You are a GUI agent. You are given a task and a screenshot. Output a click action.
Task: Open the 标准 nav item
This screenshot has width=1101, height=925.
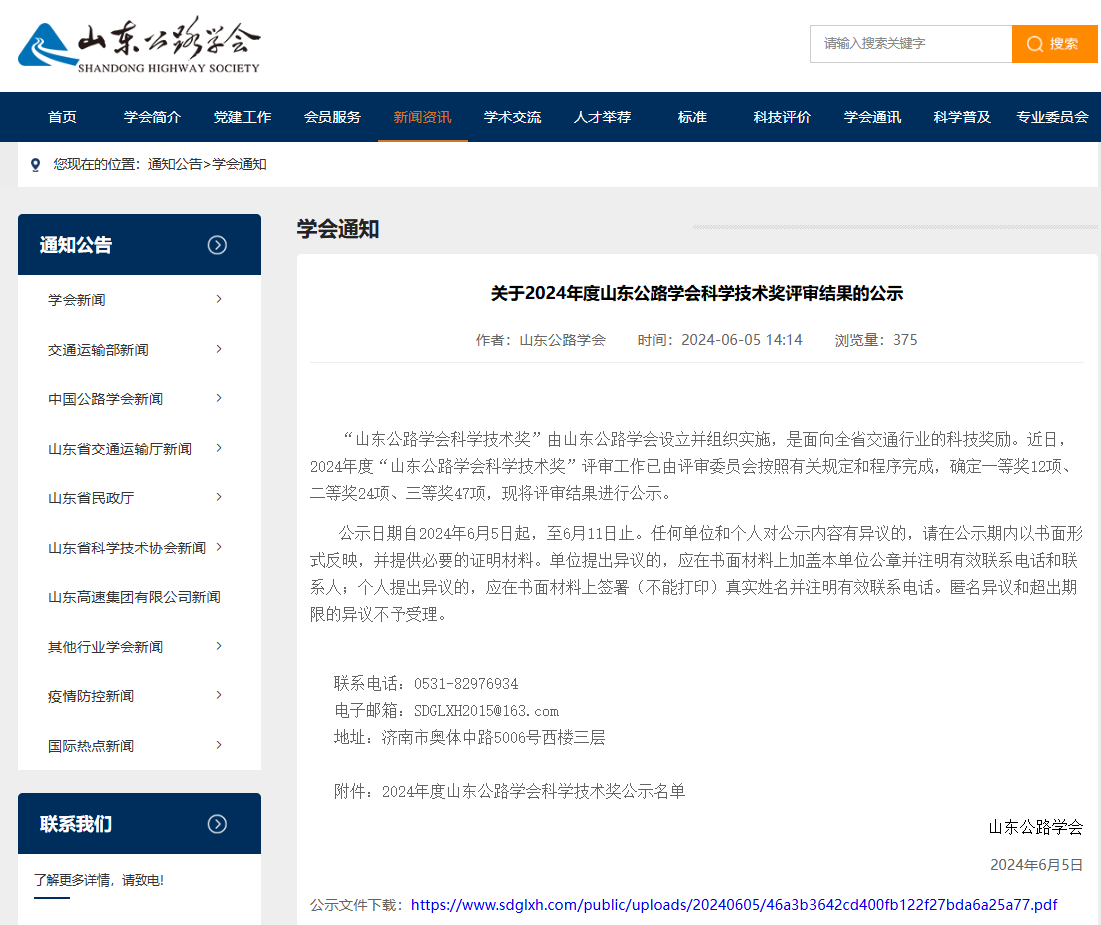point(692,117)
